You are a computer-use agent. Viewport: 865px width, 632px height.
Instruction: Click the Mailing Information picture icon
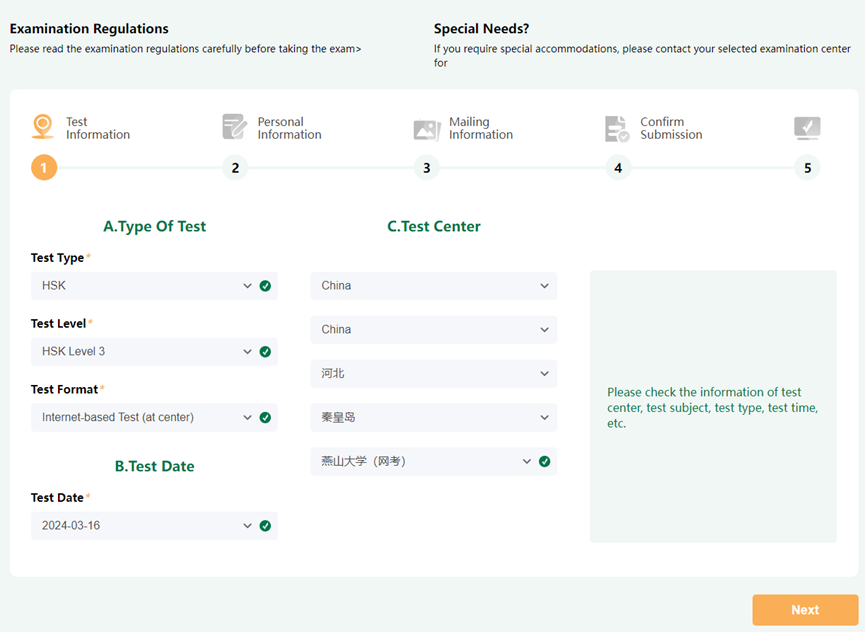point(427,130)
